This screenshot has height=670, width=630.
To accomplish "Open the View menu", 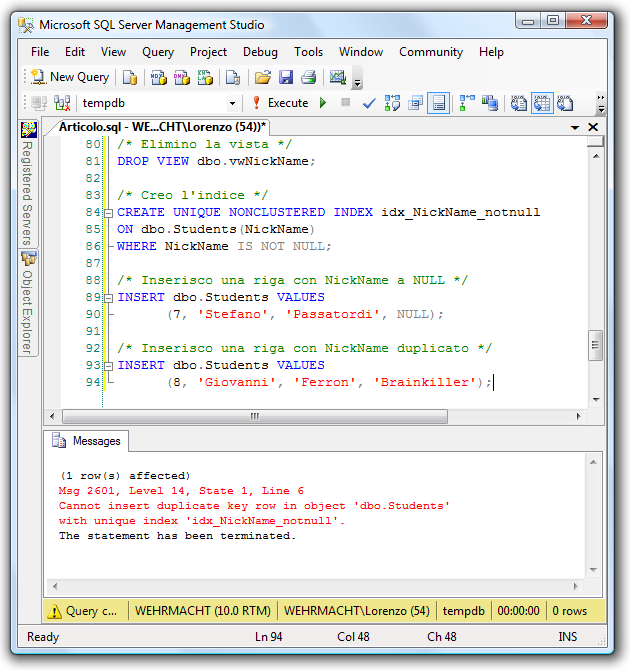I will 113,52.
